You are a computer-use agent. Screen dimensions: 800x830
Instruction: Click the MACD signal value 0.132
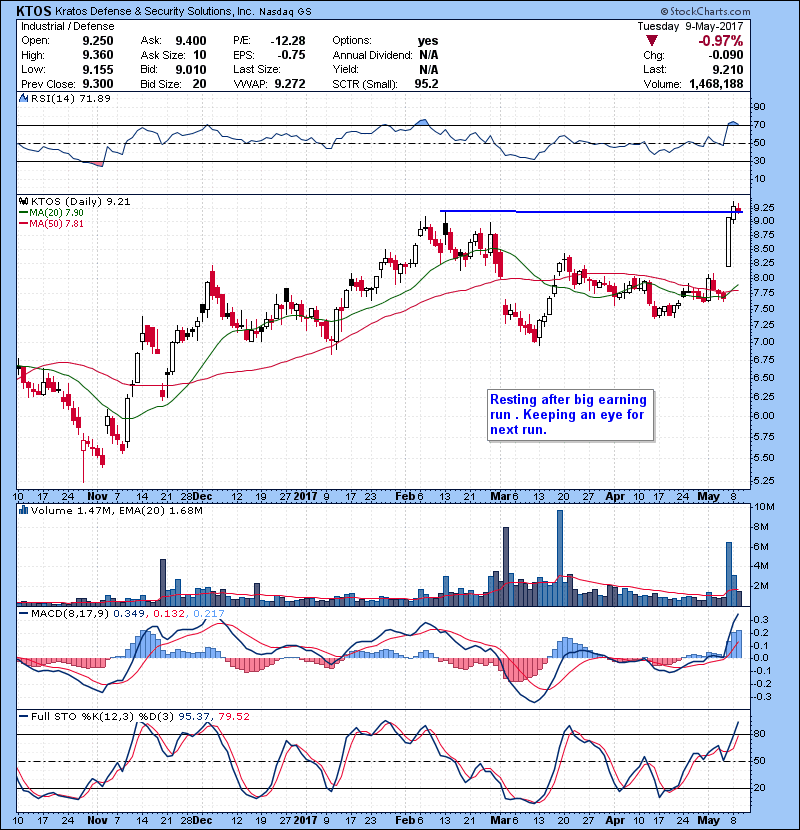pyautogui.click(x=169, y=614)
